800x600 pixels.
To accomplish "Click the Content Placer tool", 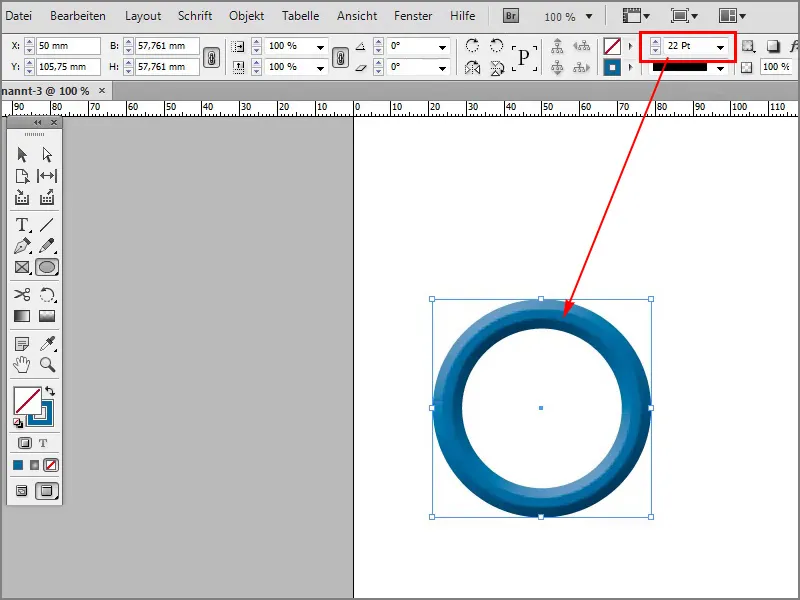I will [x=47, y=197].
